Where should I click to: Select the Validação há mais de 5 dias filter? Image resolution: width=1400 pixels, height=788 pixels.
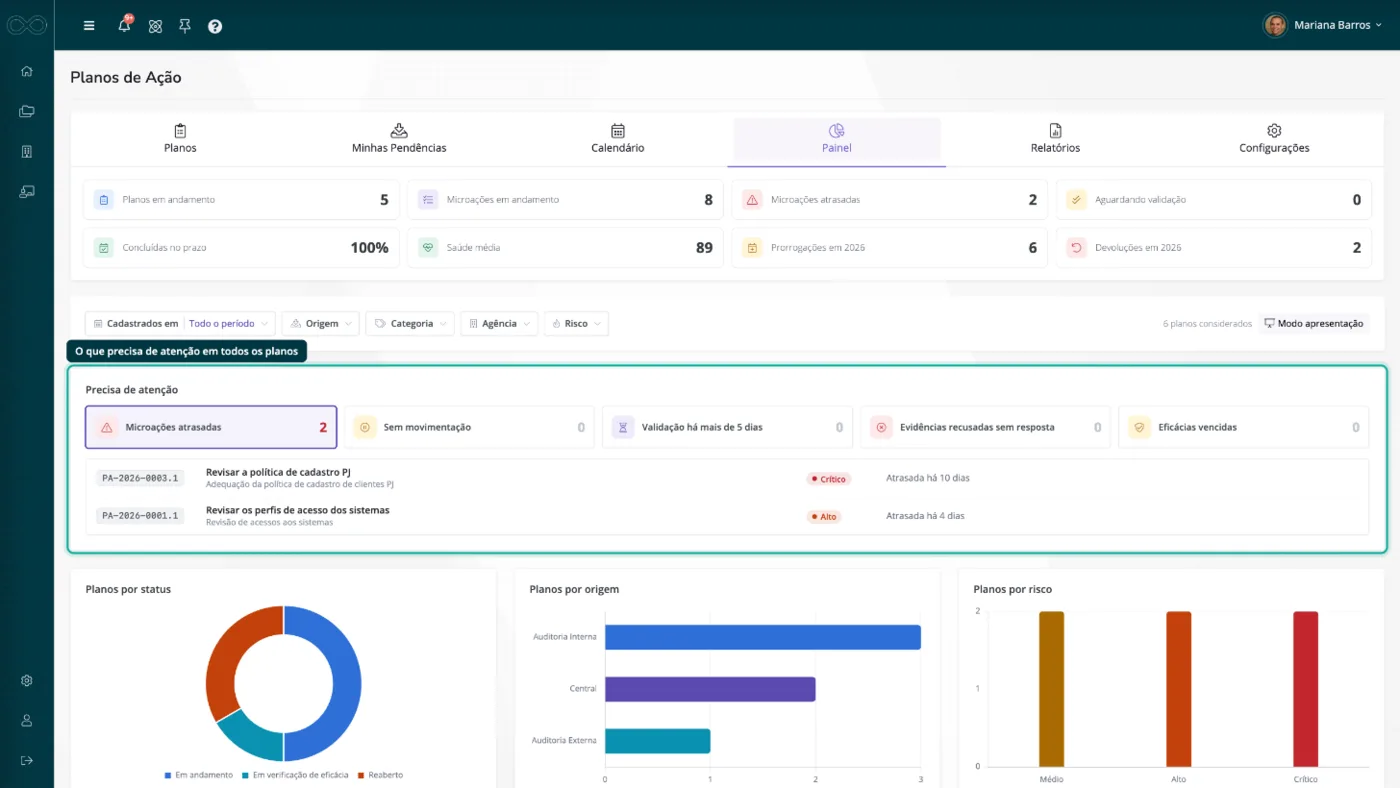727,427
